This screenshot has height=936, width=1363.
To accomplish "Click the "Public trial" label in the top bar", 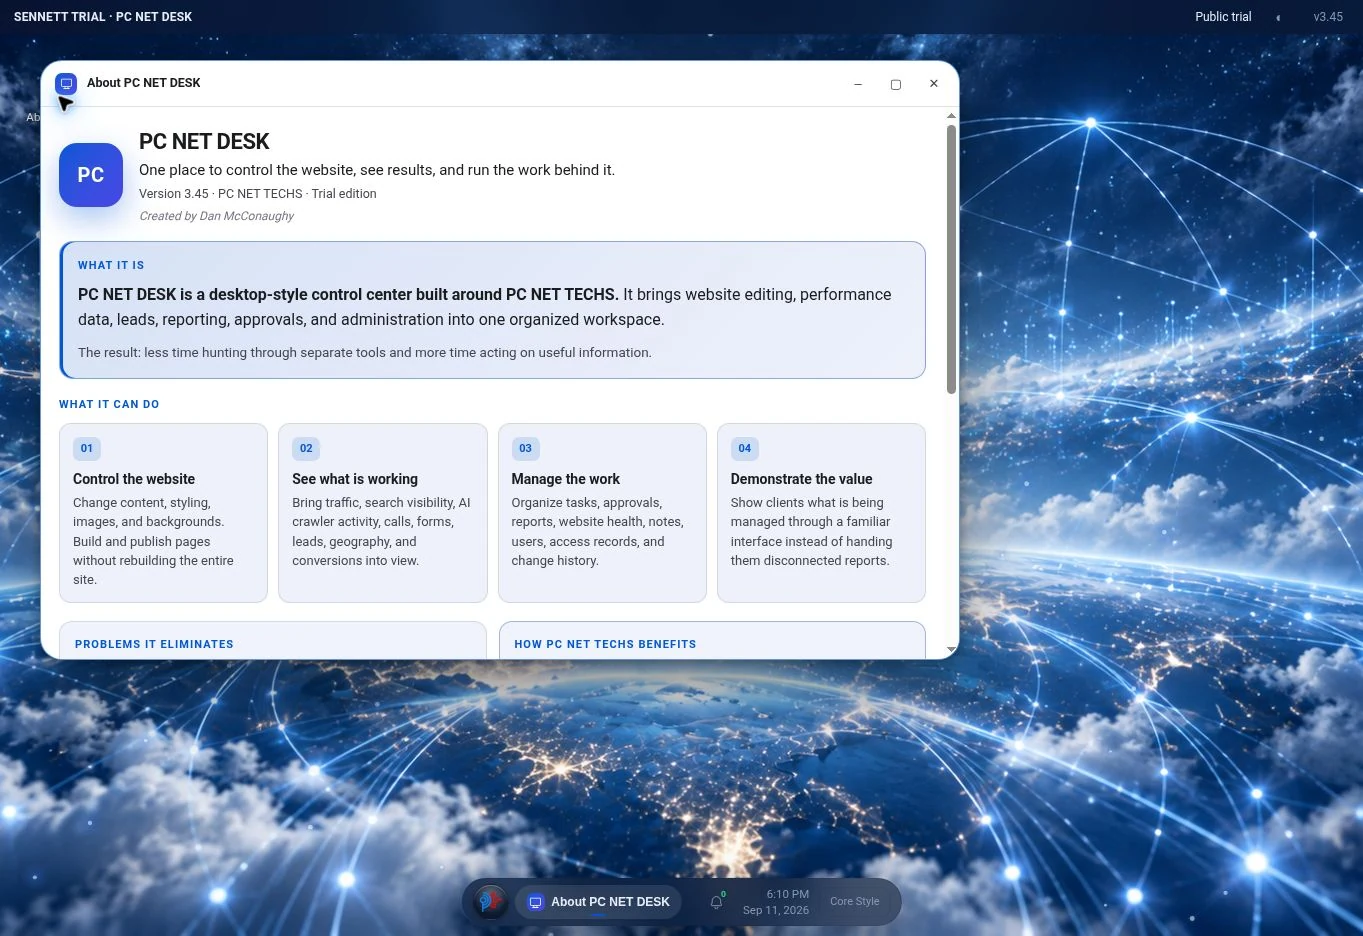I will 1223,17.
